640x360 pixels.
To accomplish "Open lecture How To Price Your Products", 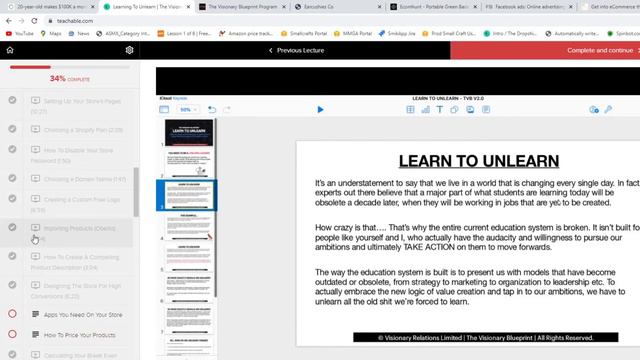I will coord(80,335).
